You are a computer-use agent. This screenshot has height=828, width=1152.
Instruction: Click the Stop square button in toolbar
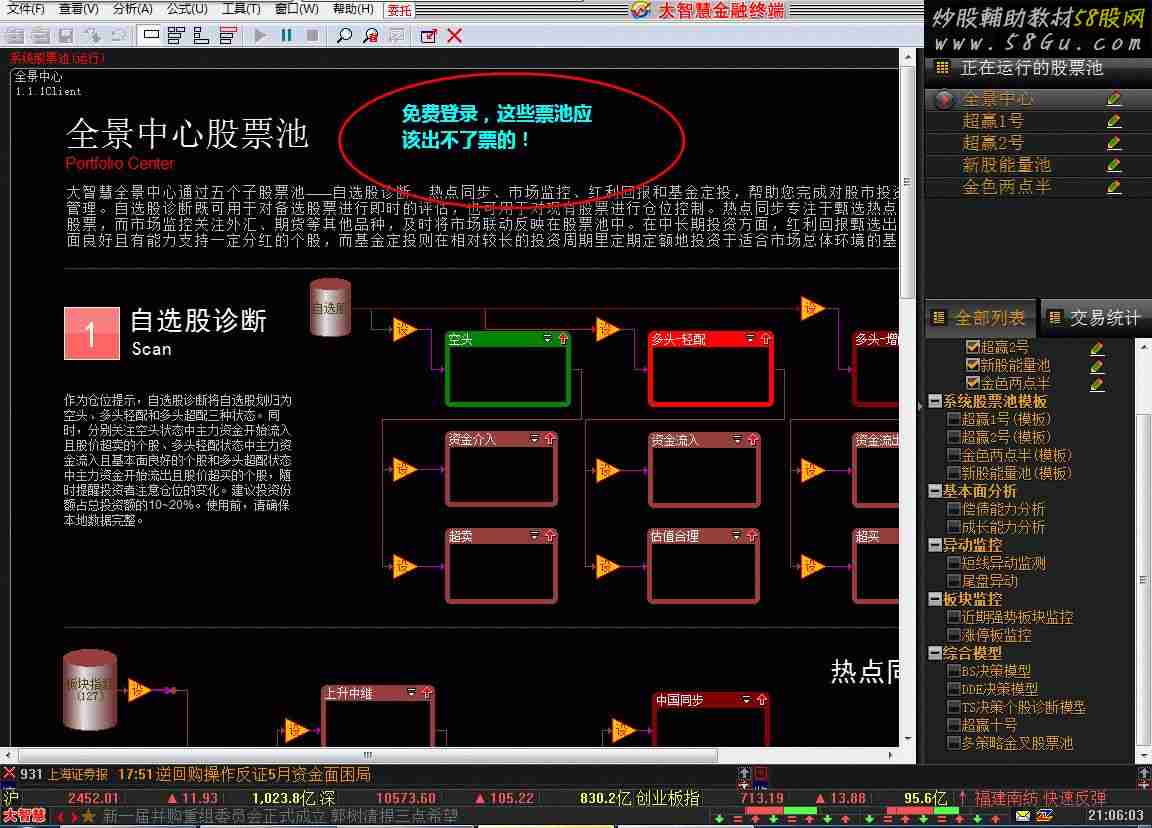[312, 35]
